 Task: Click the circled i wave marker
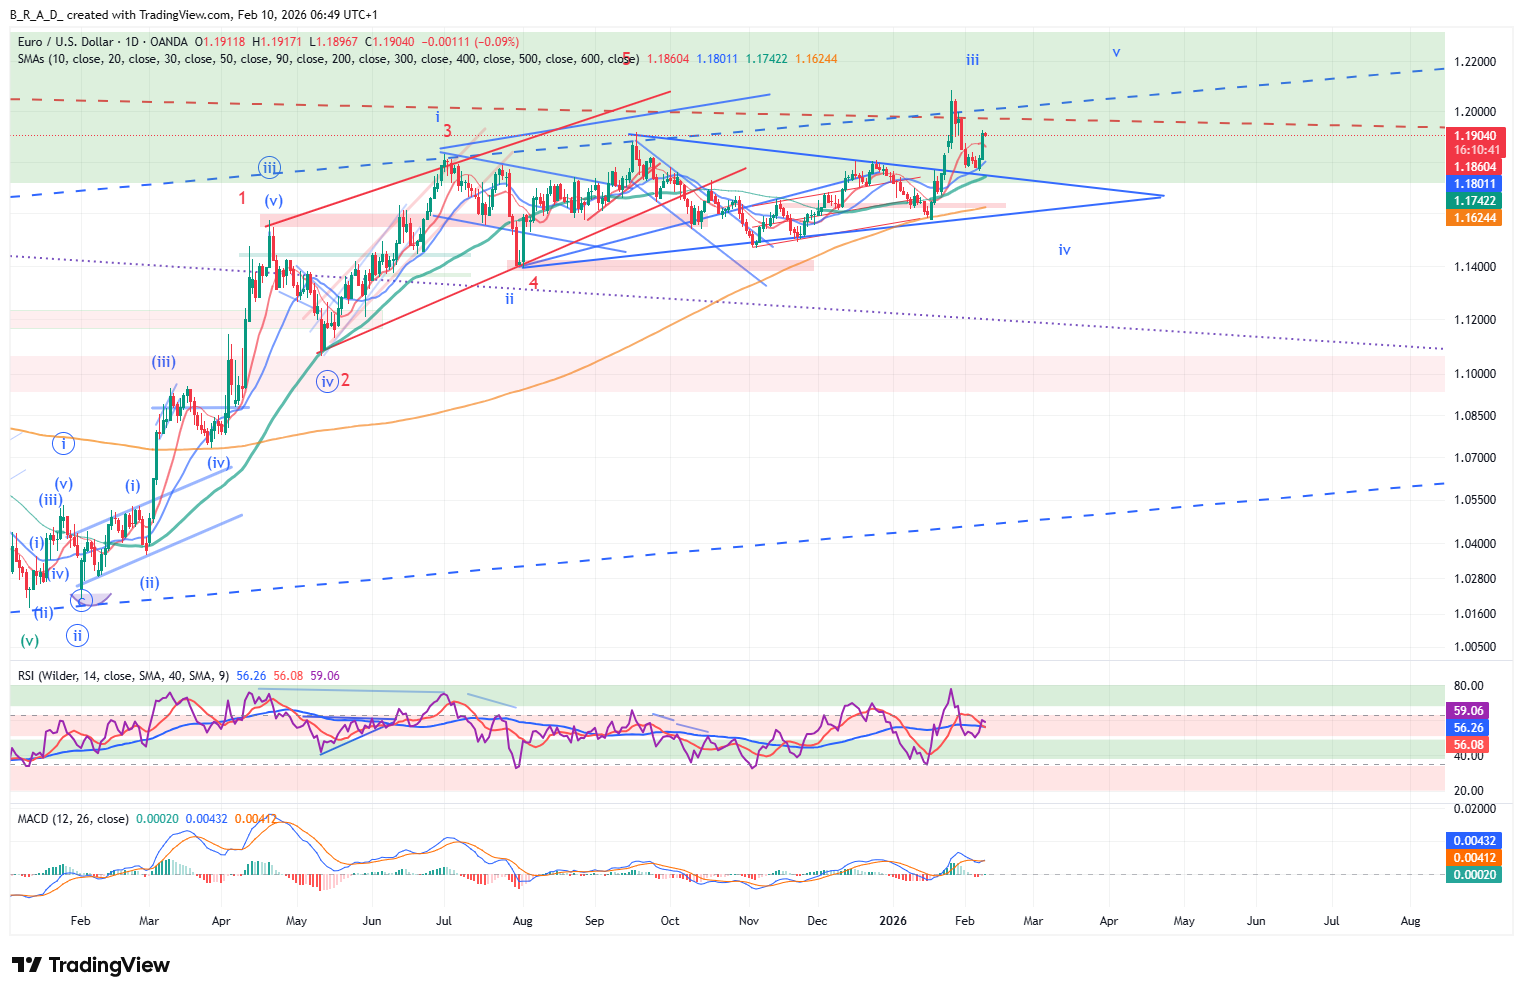click(x=64, y=443)
